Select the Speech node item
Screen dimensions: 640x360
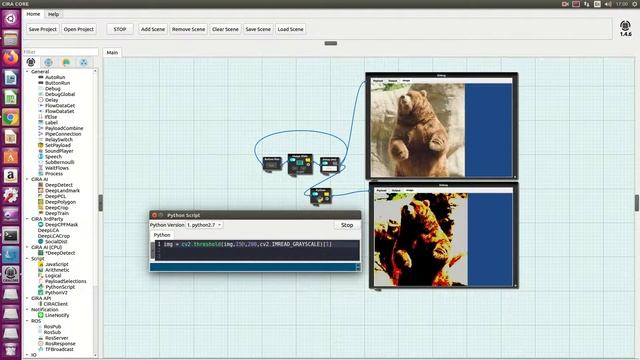pos(50,157)
